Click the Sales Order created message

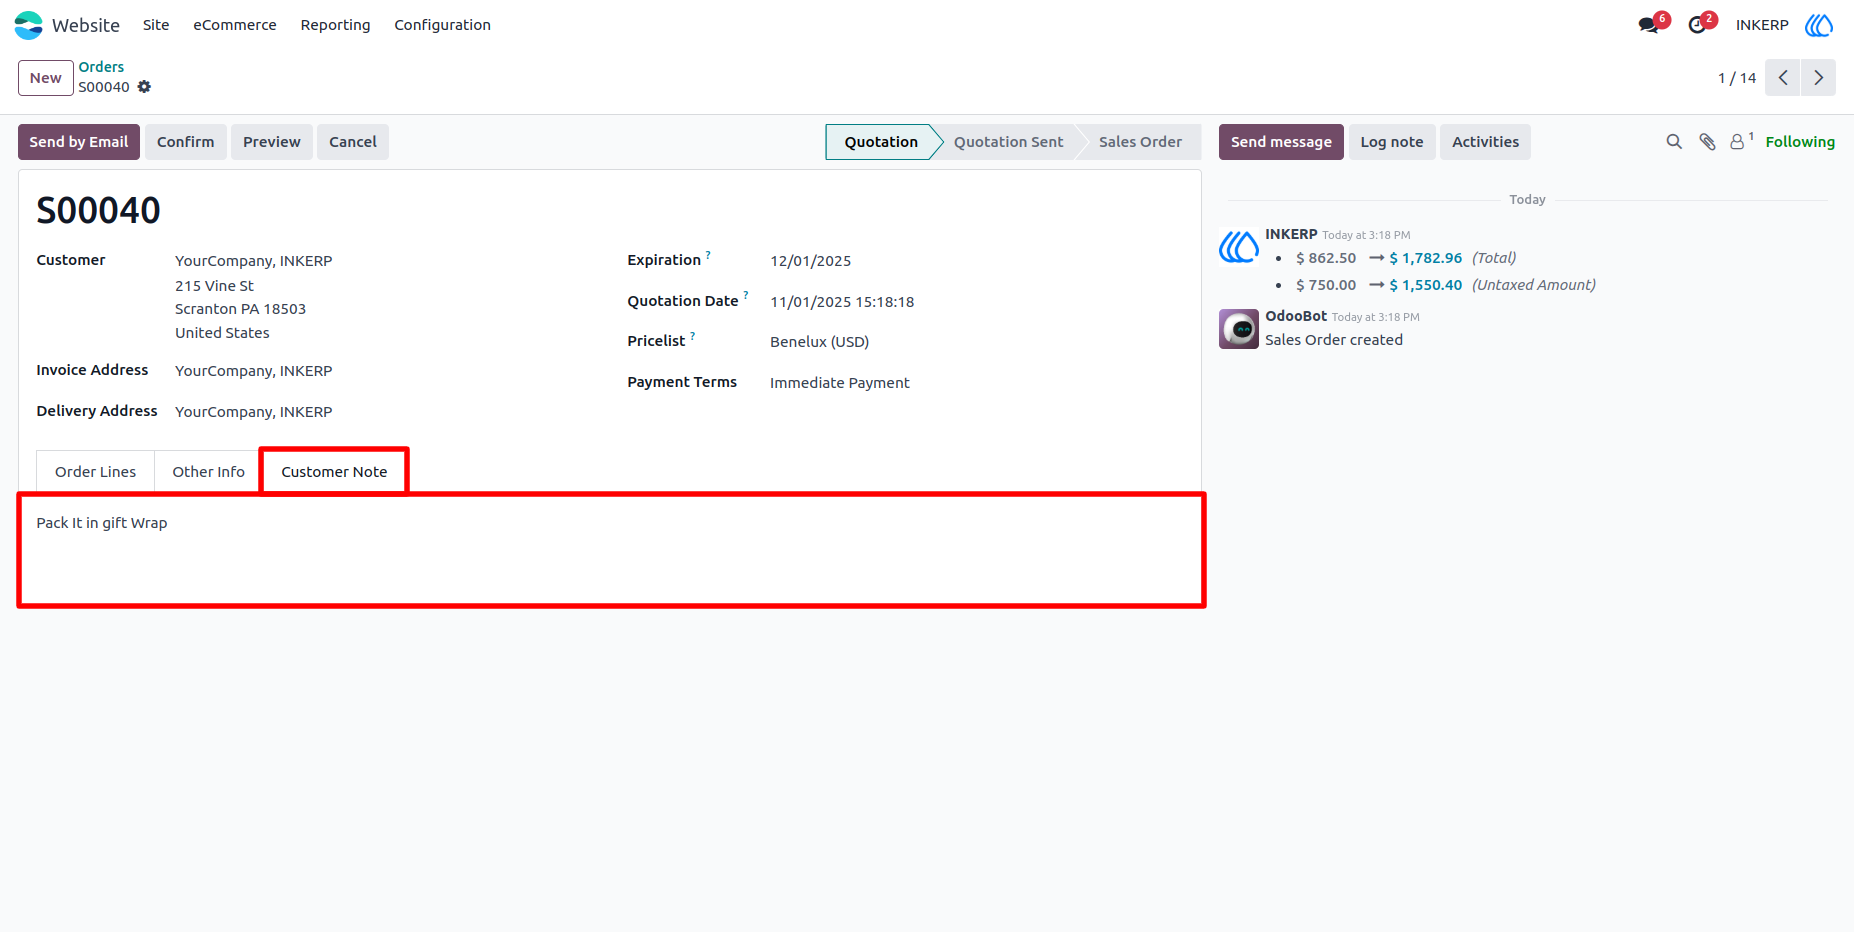[1334, 340]
